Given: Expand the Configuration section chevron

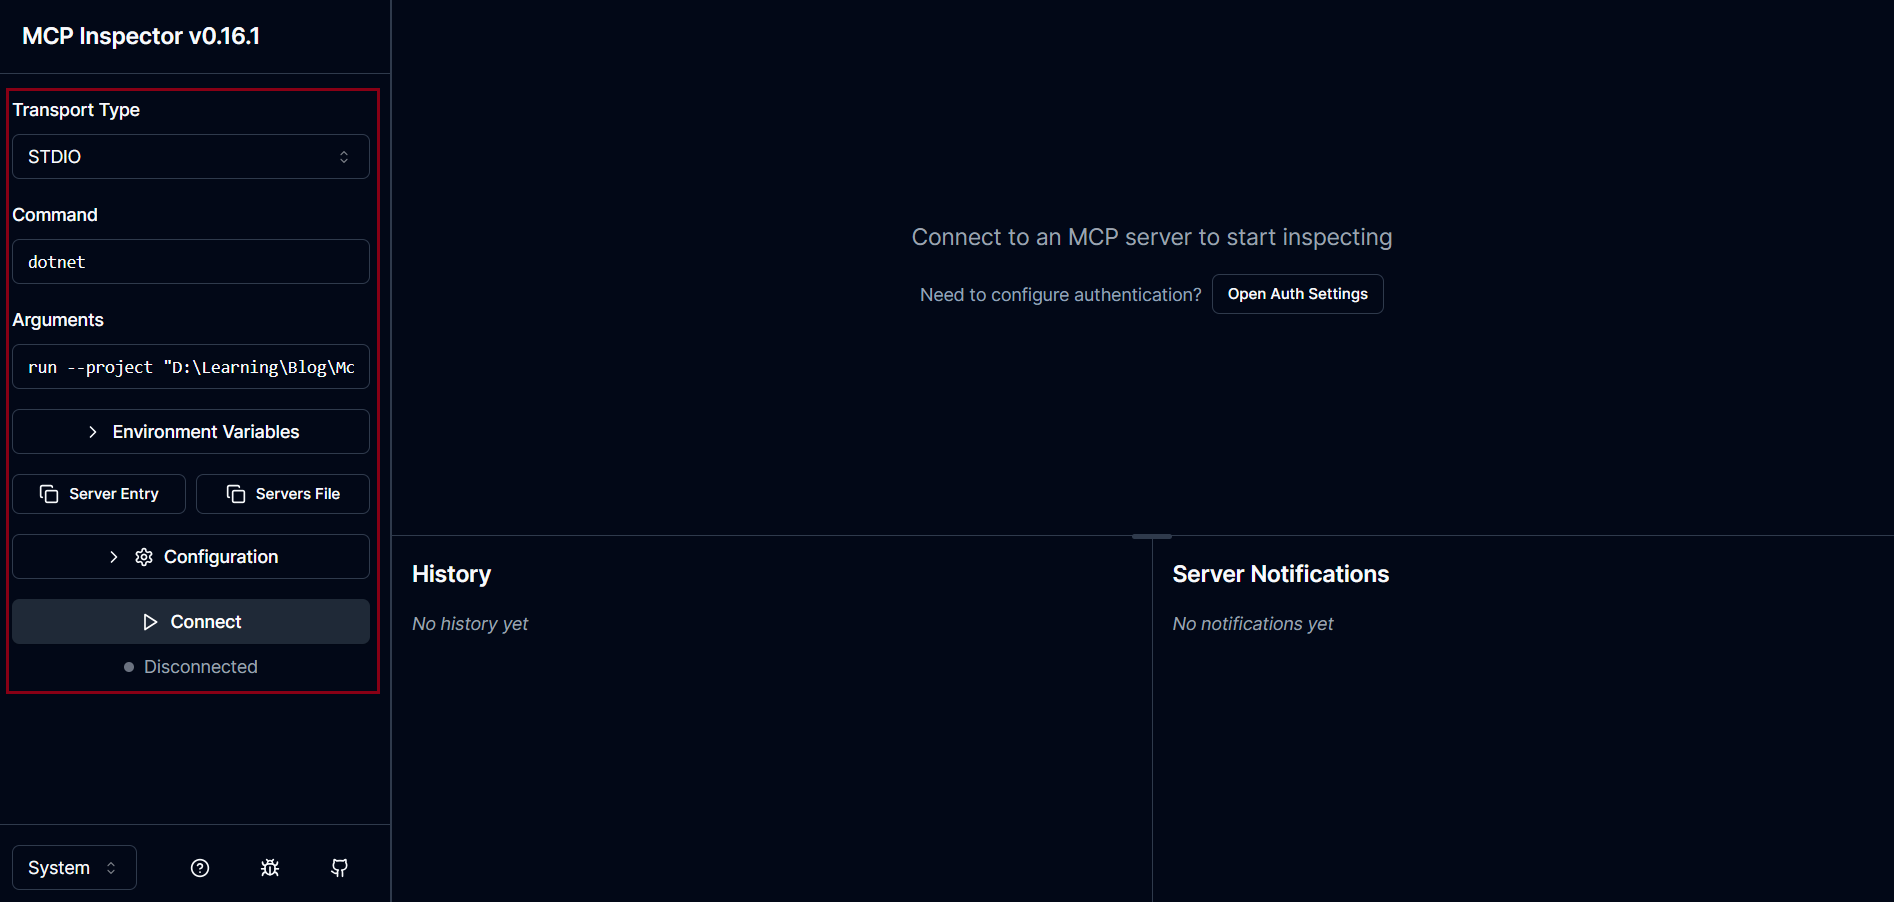Looking at the screenshot, I should point(114,557).
